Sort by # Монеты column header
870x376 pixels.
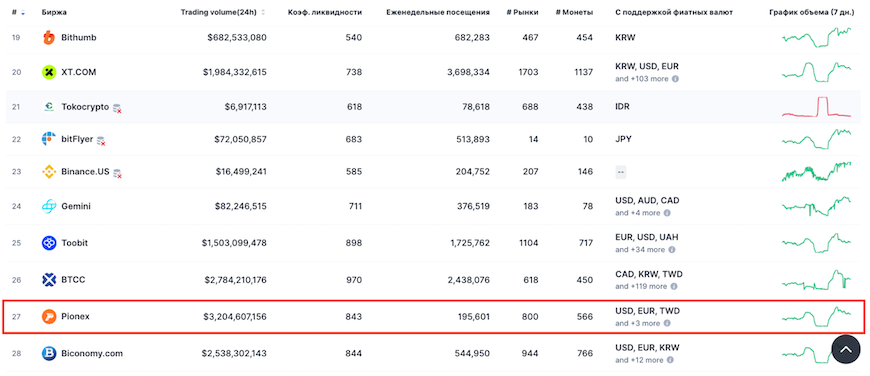tap(574, 12)
